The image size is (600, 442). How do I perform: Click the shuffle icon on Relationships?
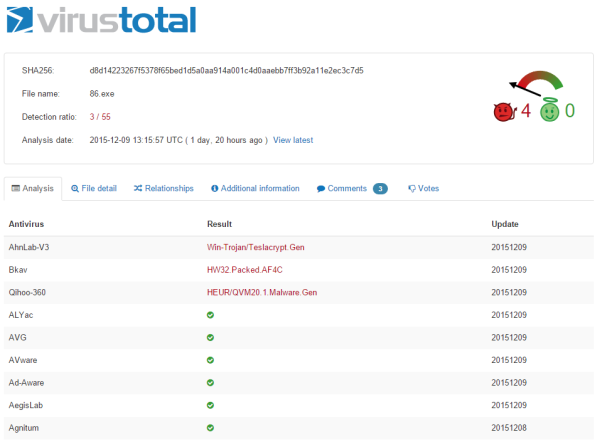pyautogui.click(x=138, y=188)
